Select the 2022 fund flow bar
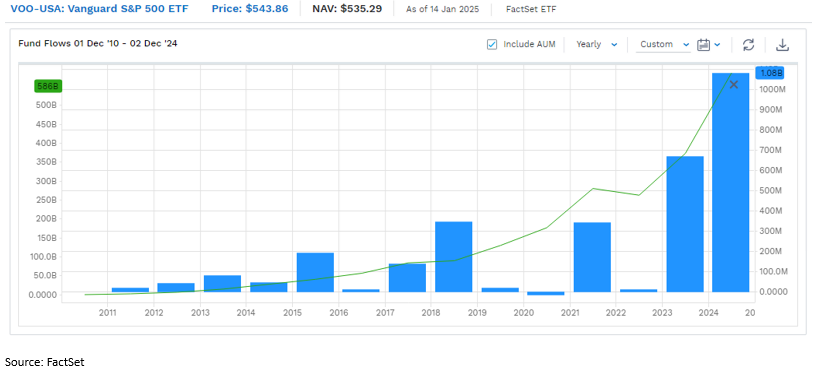815x371 pixels. coord(638,290)
